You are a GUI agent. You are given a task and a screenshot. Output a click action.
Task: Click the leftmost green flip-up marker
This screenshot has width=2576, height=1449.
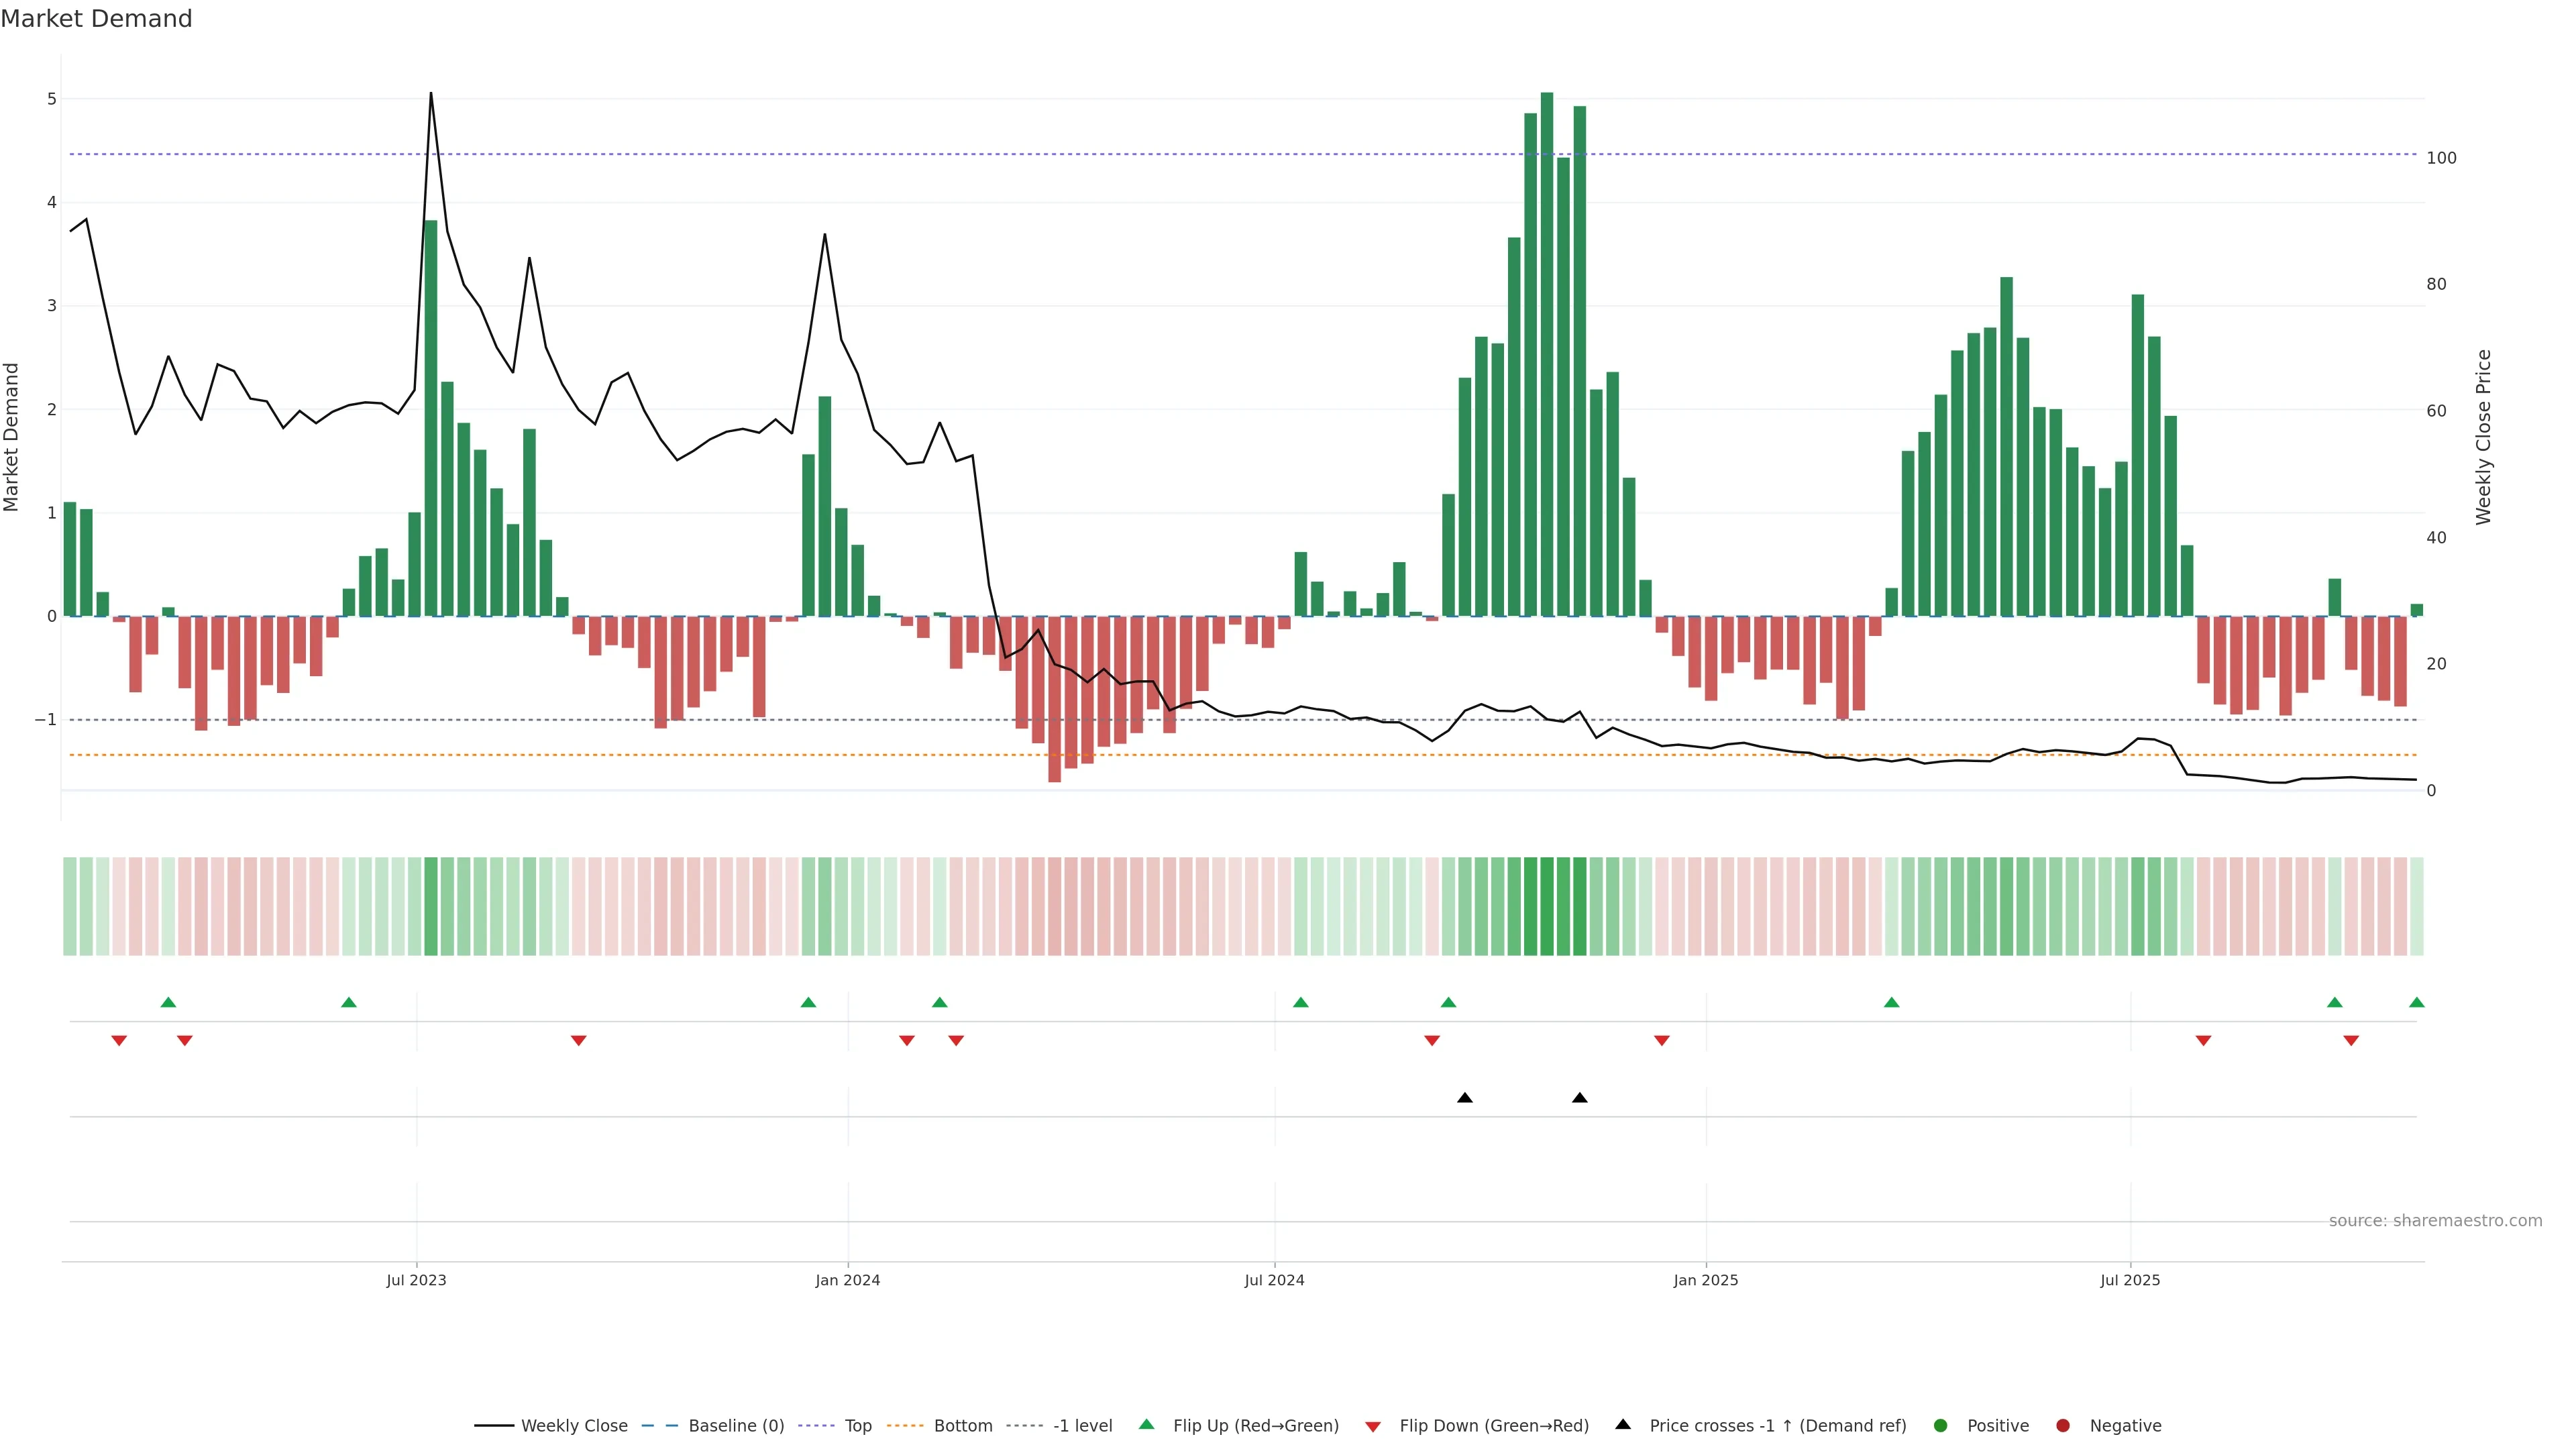168,1003
